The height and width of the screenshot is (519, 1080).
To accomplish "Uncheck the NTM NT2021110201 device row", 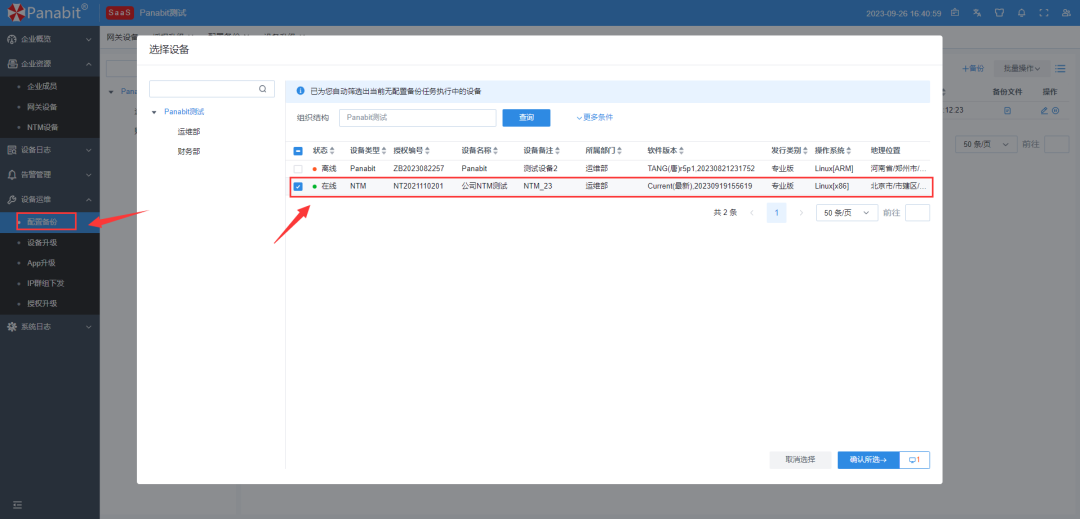I will [x=298, y=186].
